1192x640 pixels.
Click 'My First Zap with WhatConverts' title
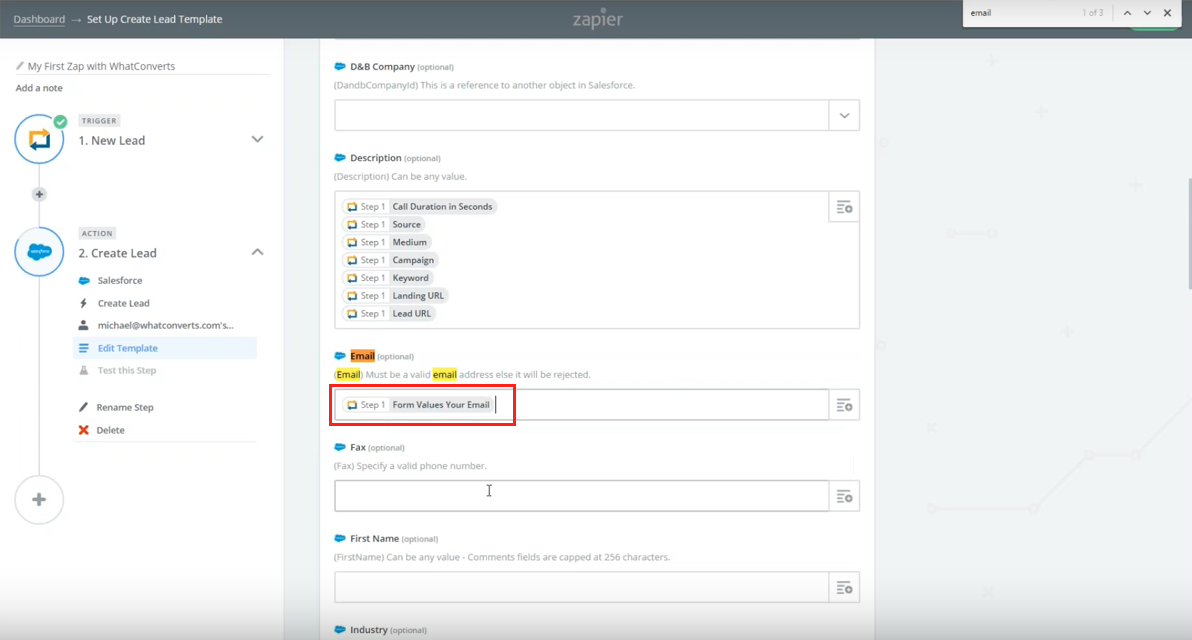(101, 66)
